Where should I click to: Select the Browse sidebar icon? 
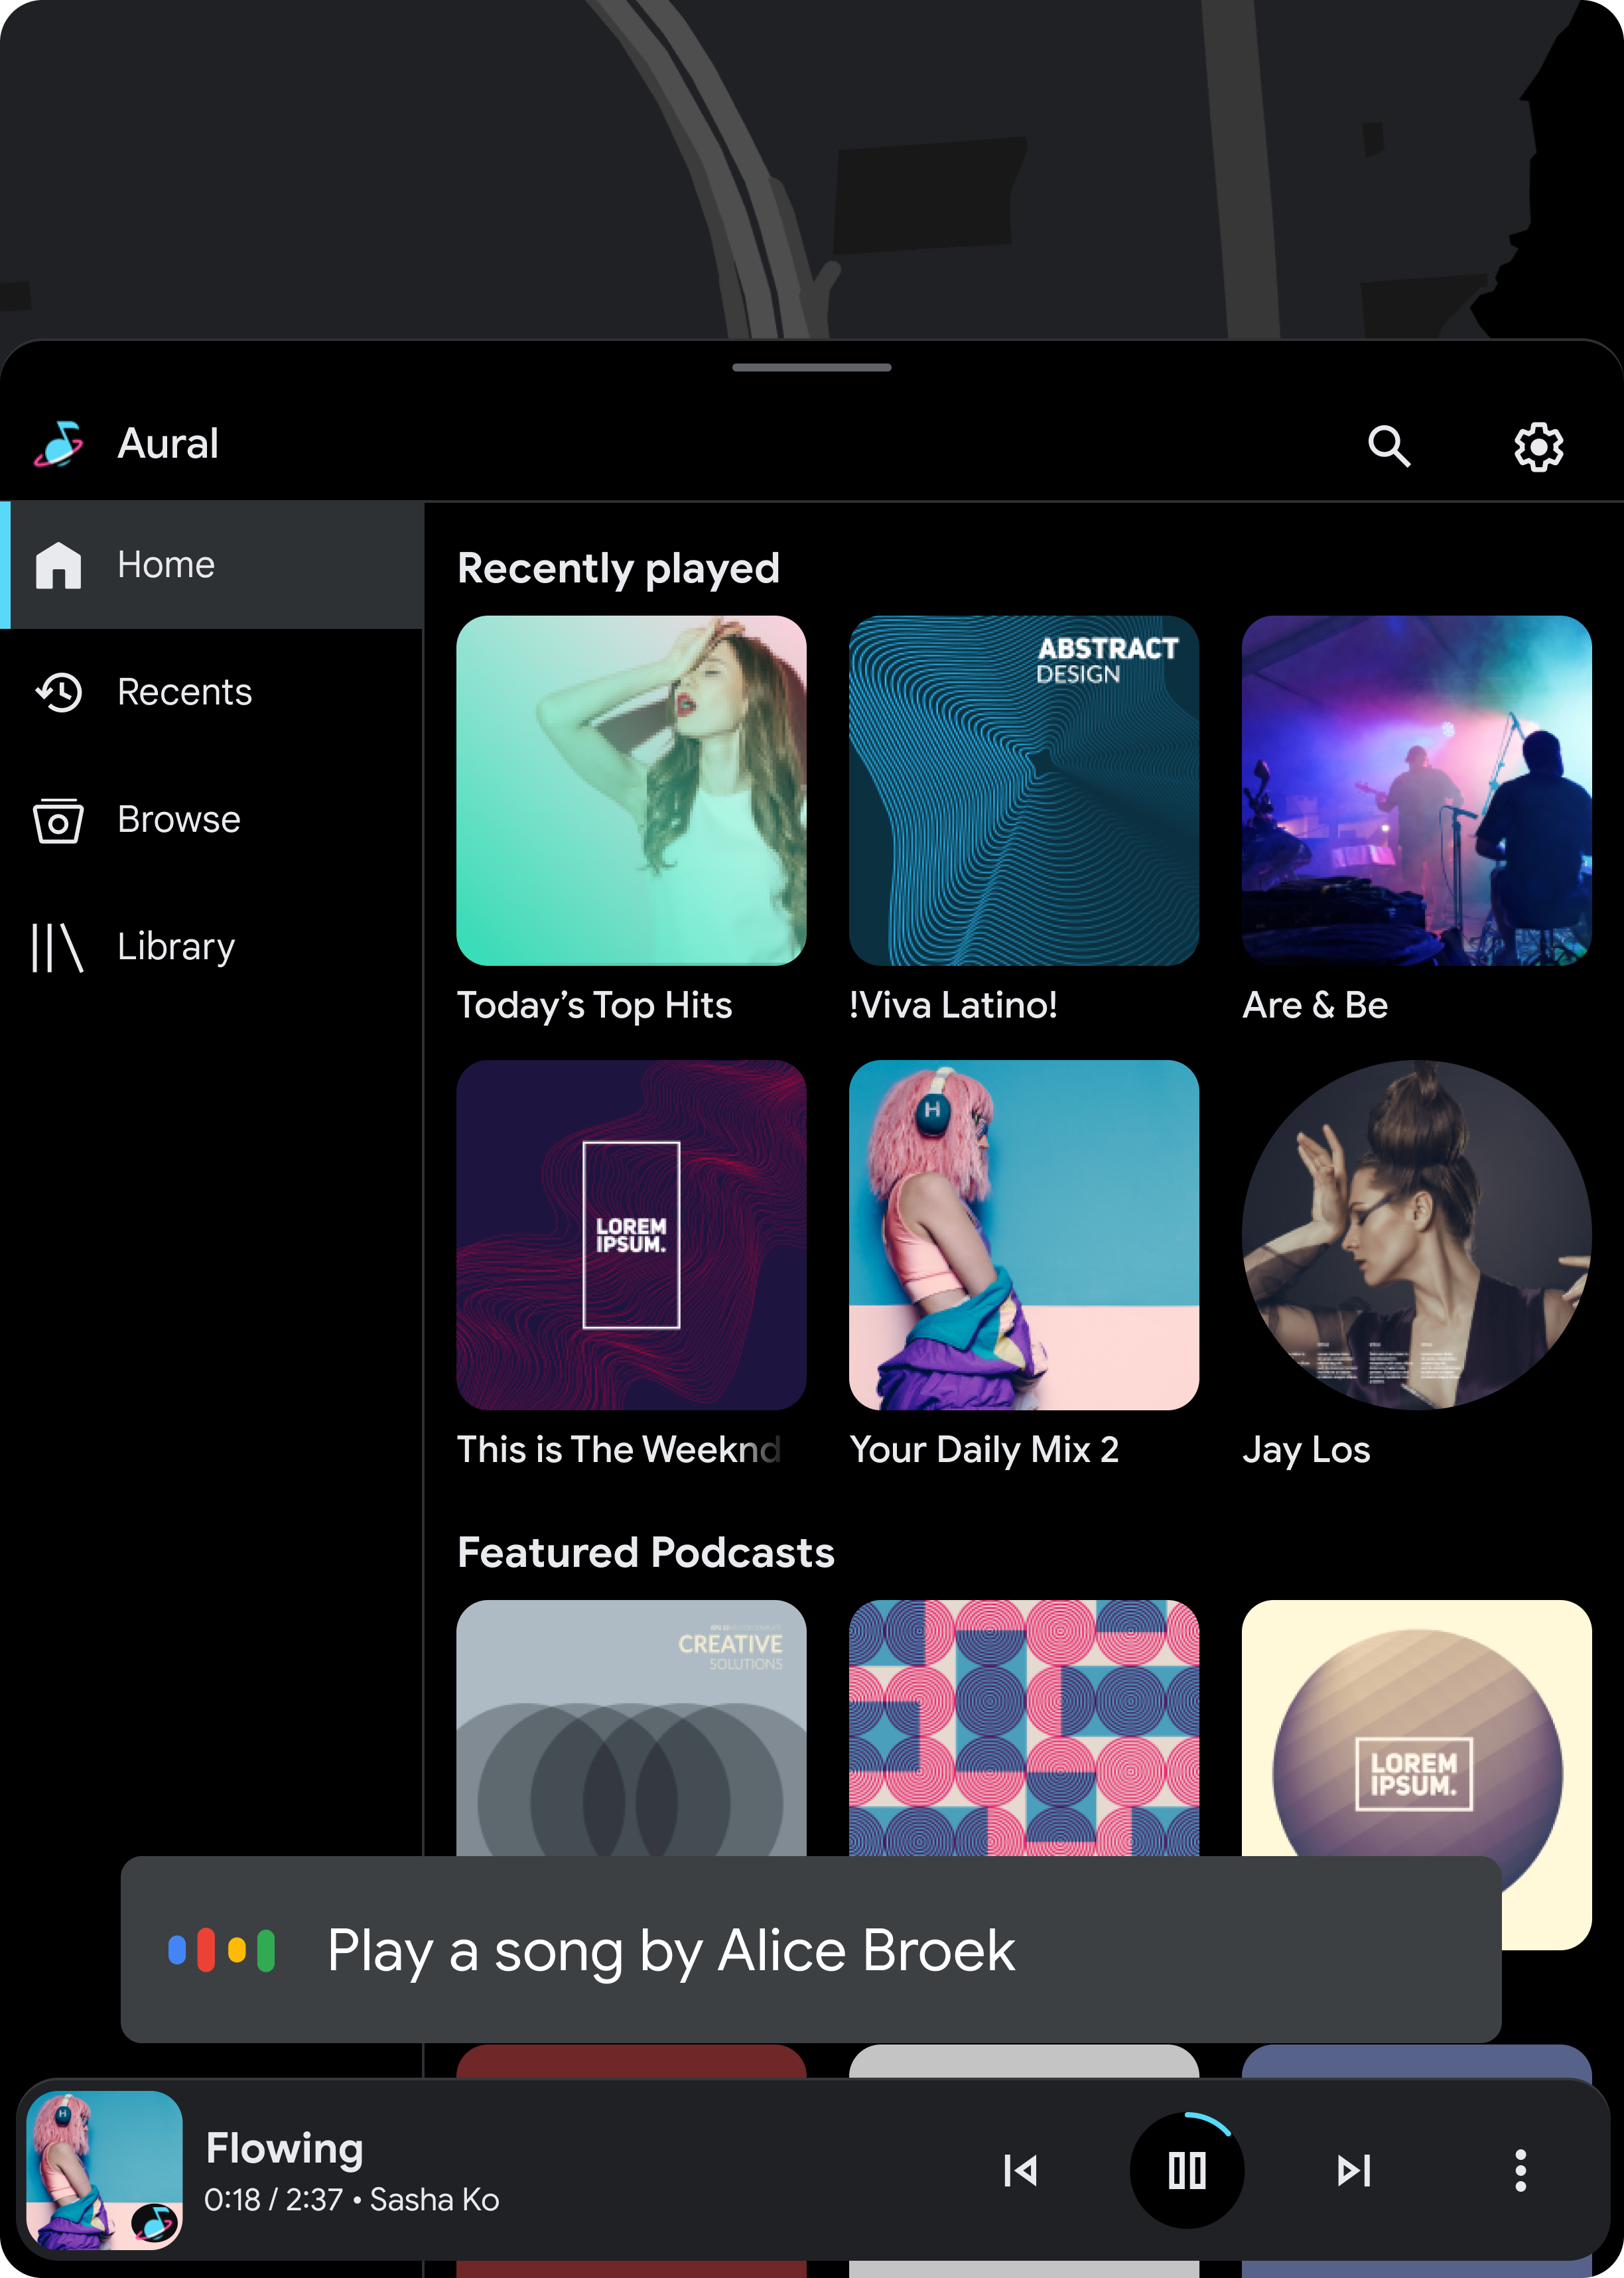(x=58, y=817)
